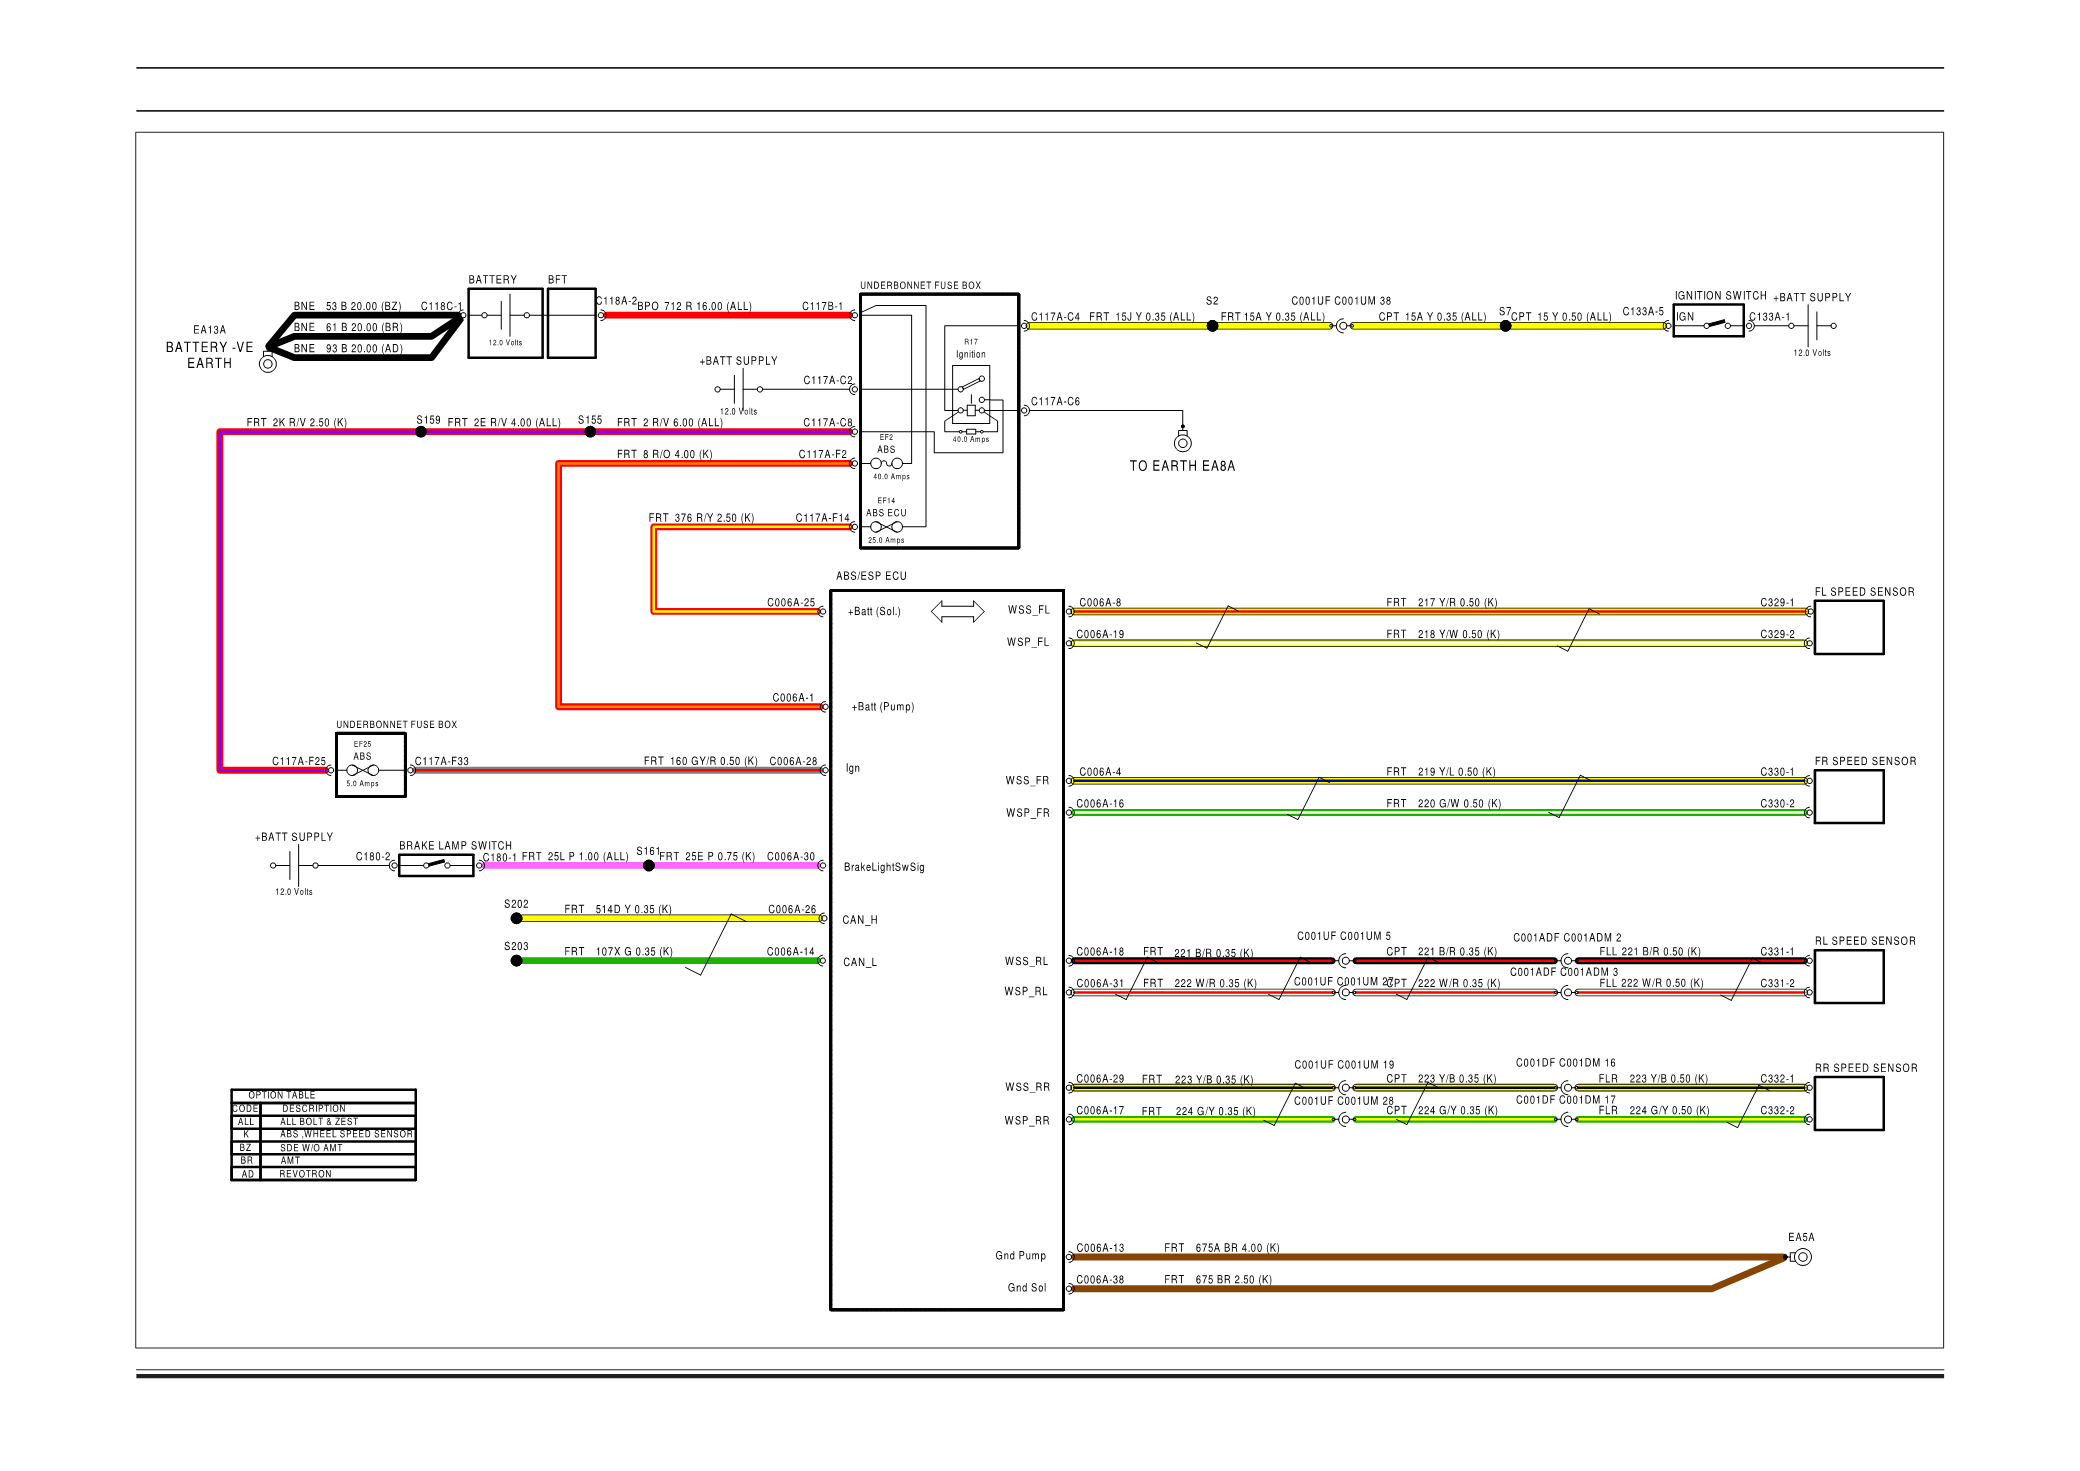Image resolution: width=2080 pixels, height=1471 pixels.
Task: Click the double-headed arrow inside ABS/ESP ECU
Action: (x=957, y=611)
